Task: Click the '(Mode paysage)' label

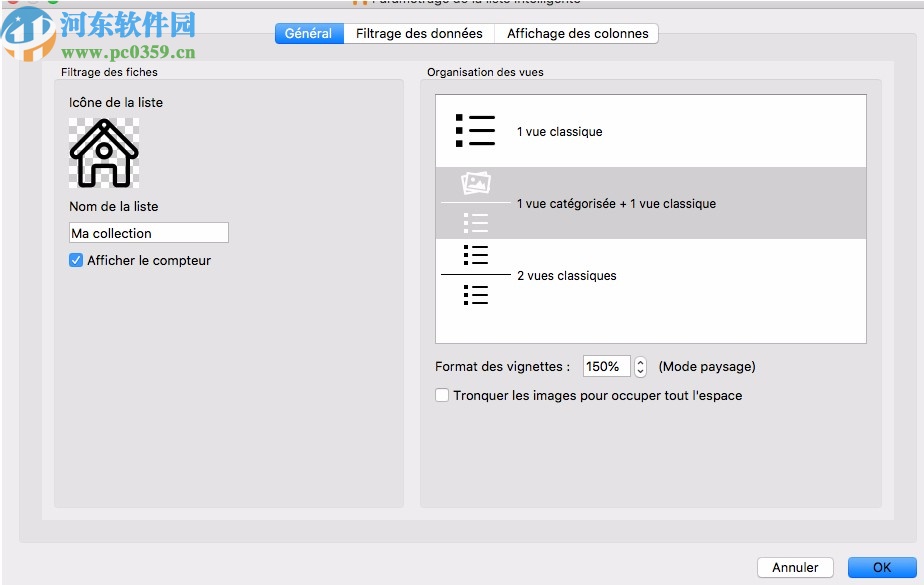Action: coord(707,366)
